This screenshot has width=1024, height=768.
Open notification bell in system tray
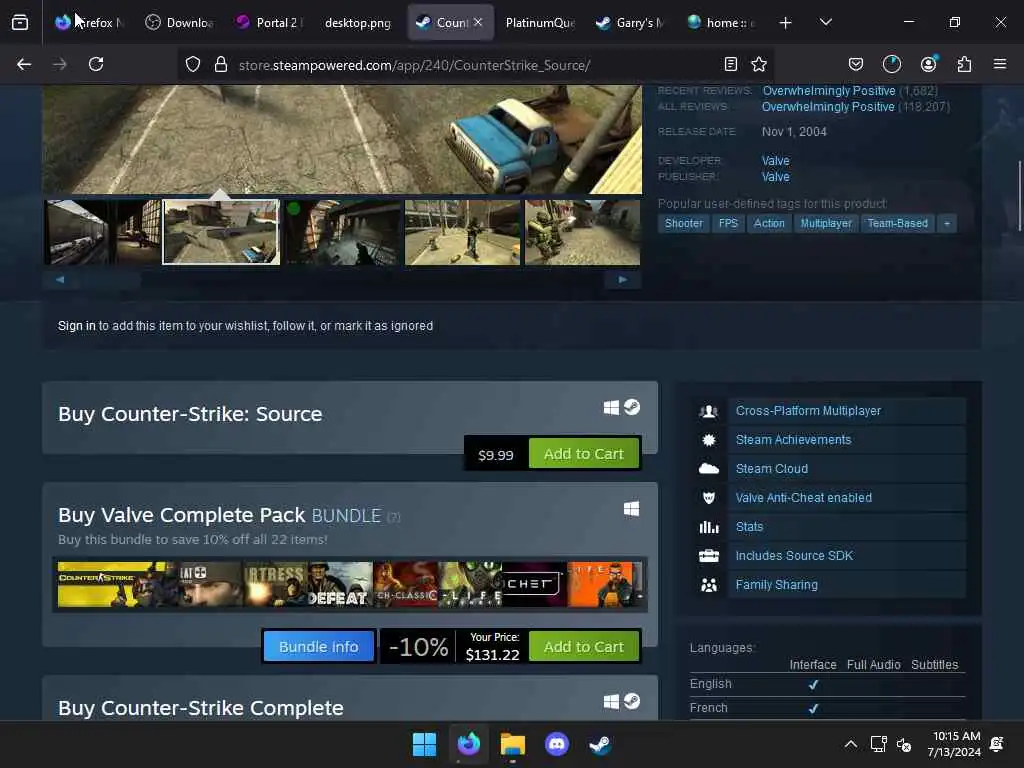coord(997,744)
